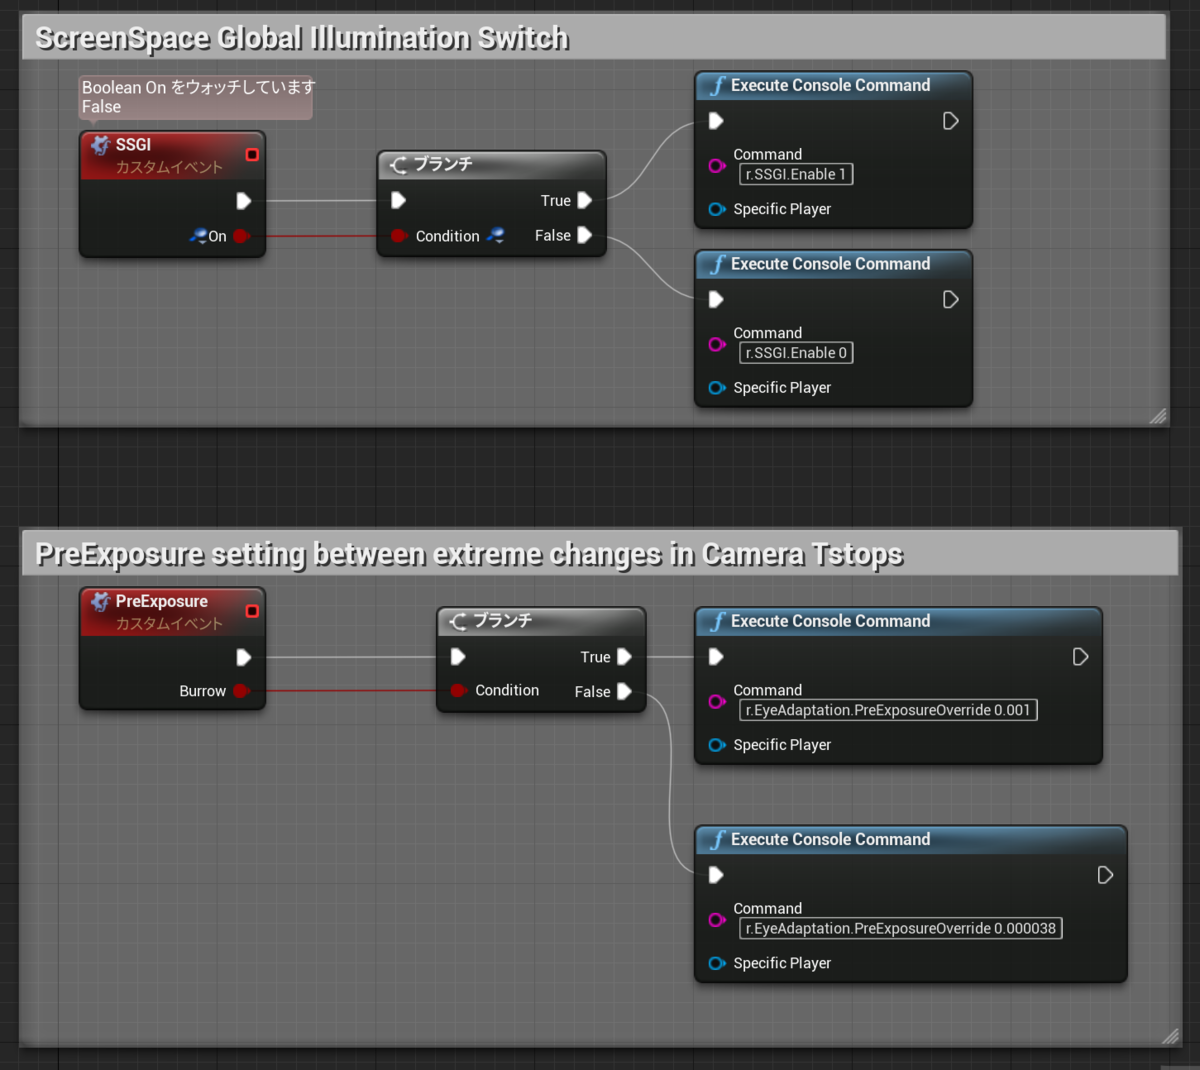Click the lower Branch node's True output pin

[624, 656]
